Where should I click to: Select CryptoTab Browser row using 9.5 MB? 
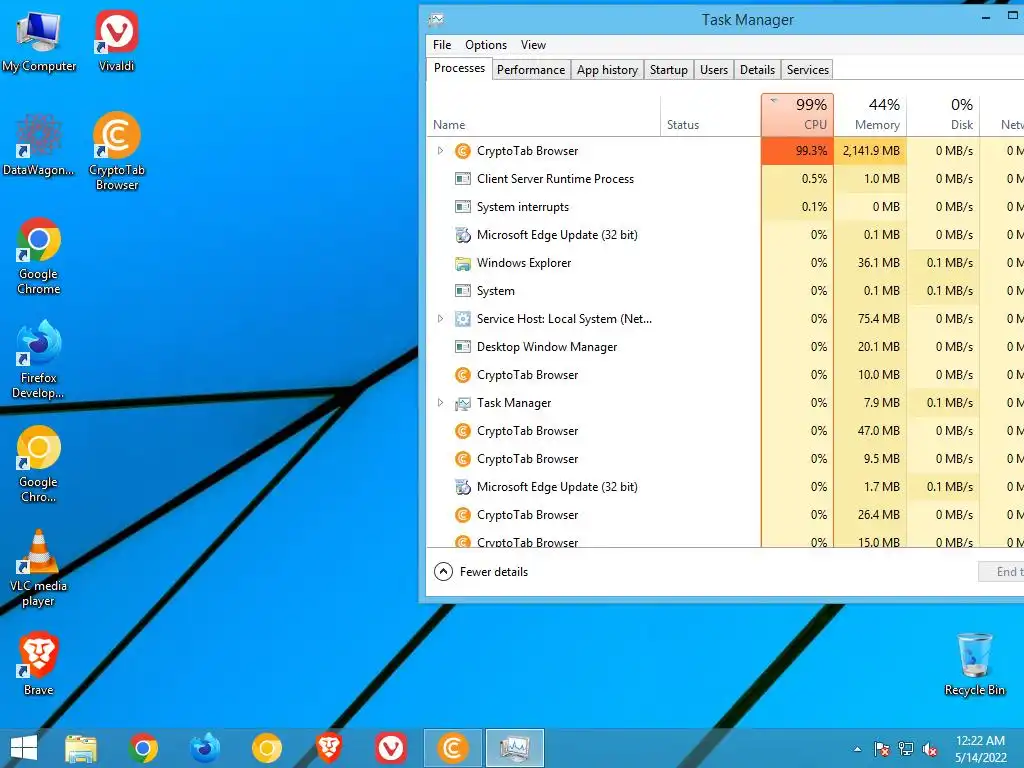click(x=725, y=459)
